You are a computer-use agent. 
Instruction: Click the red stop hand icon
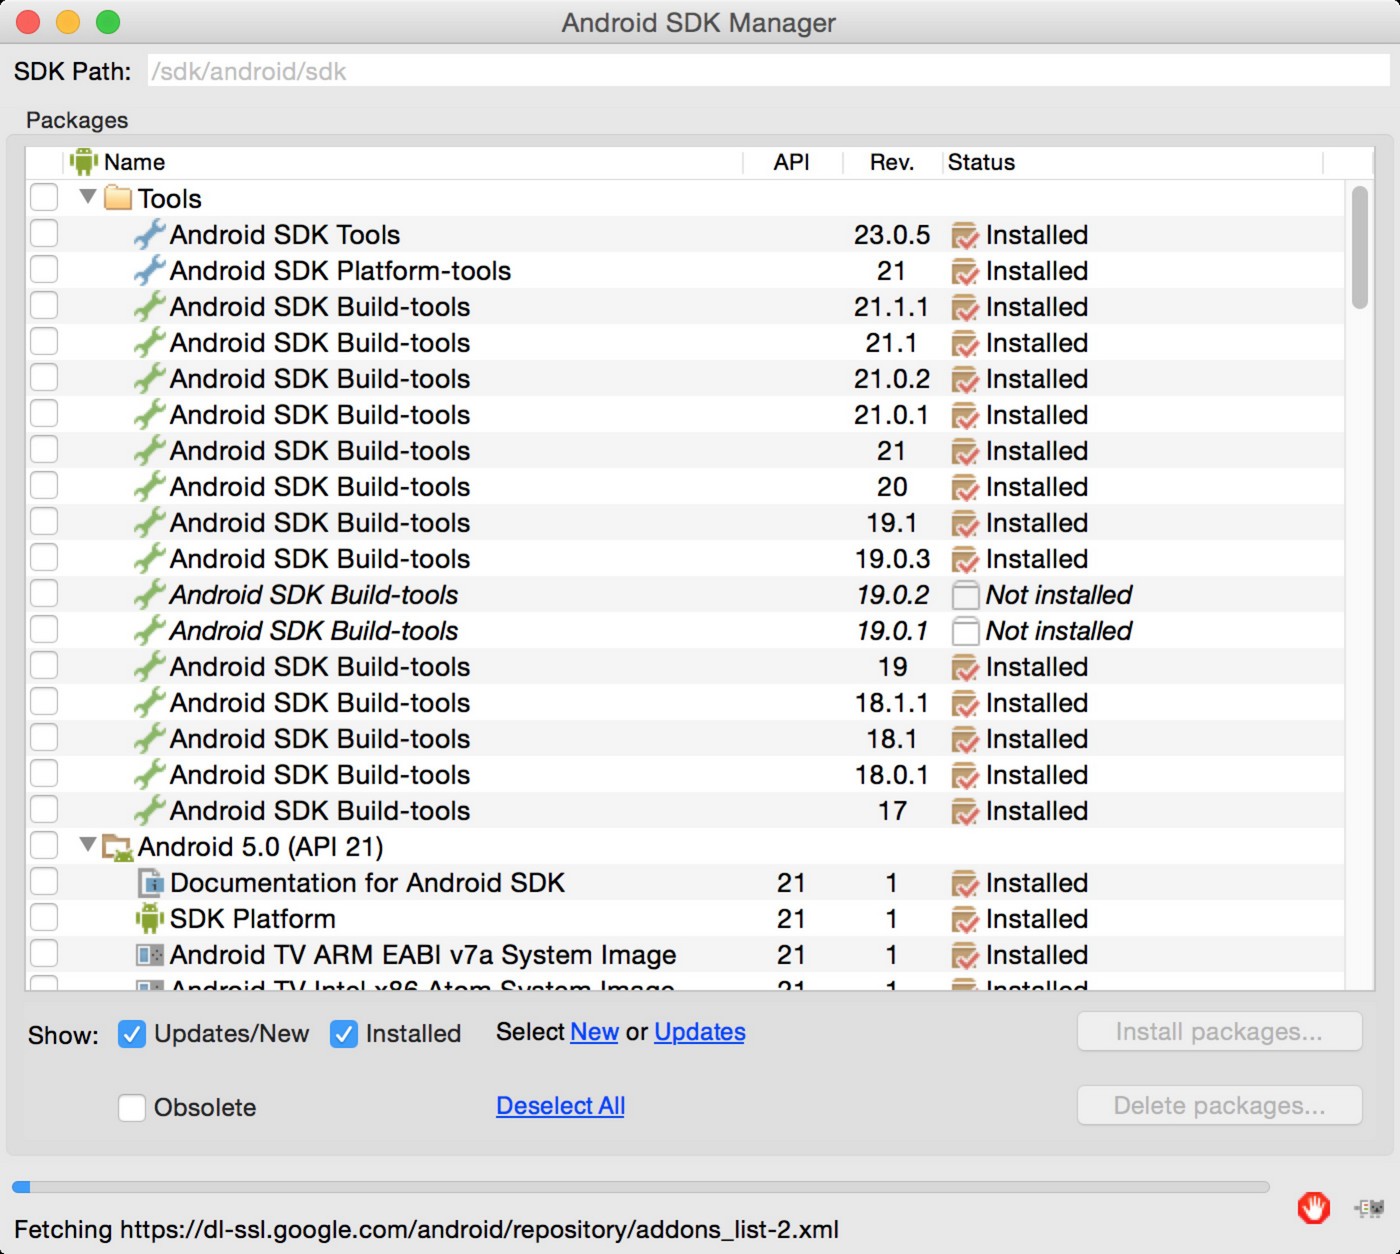[1314, 1208]
